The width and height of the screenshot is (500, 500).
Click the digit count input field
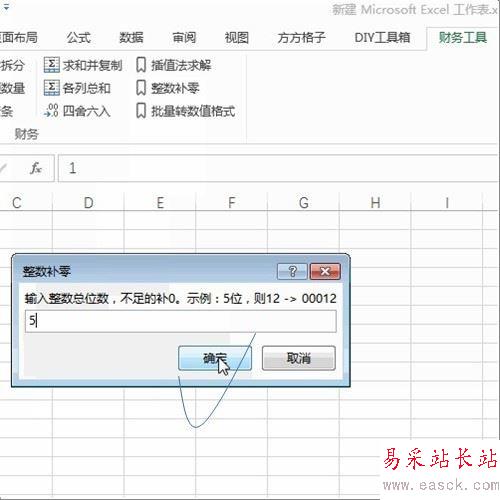coord(181,321)
